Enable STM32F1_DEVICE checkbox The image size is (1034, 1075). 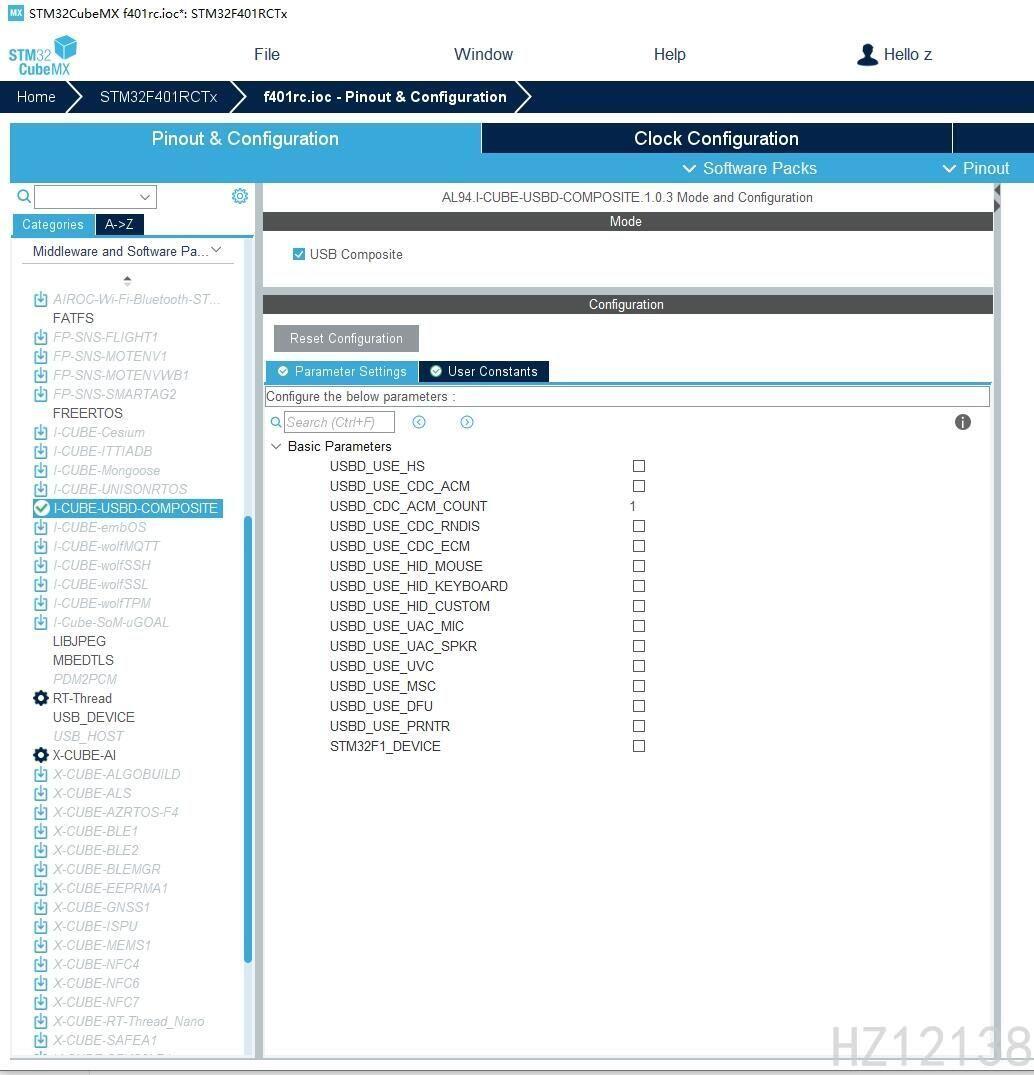(639, 746)
